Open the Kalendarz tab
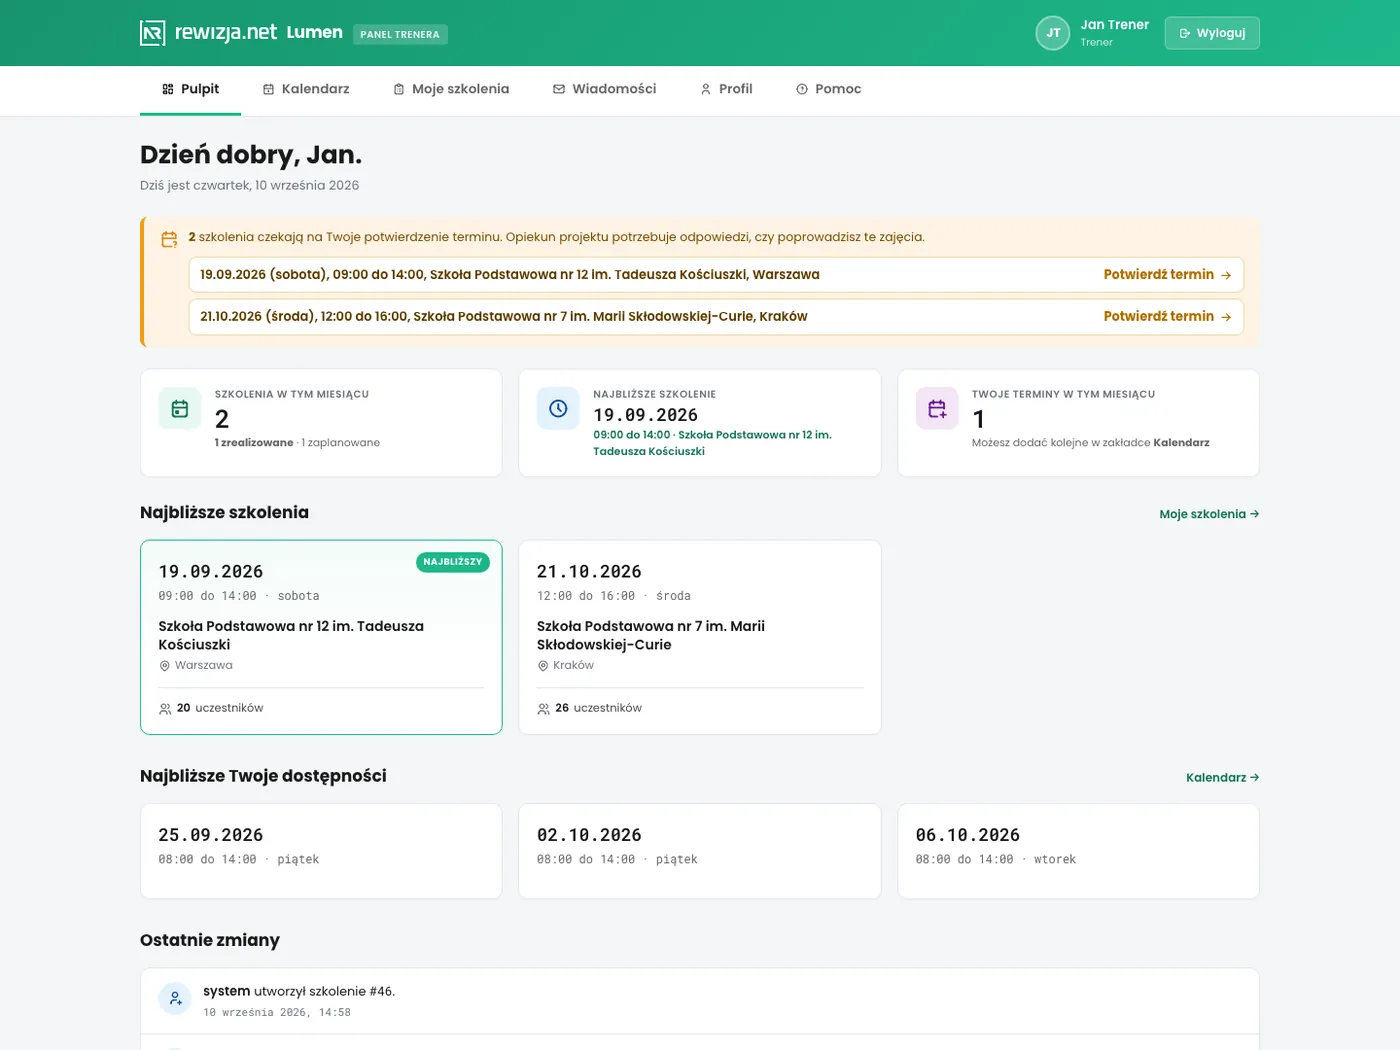The width and height of the screenshot is (1400, 1050). tap(306, 89)
